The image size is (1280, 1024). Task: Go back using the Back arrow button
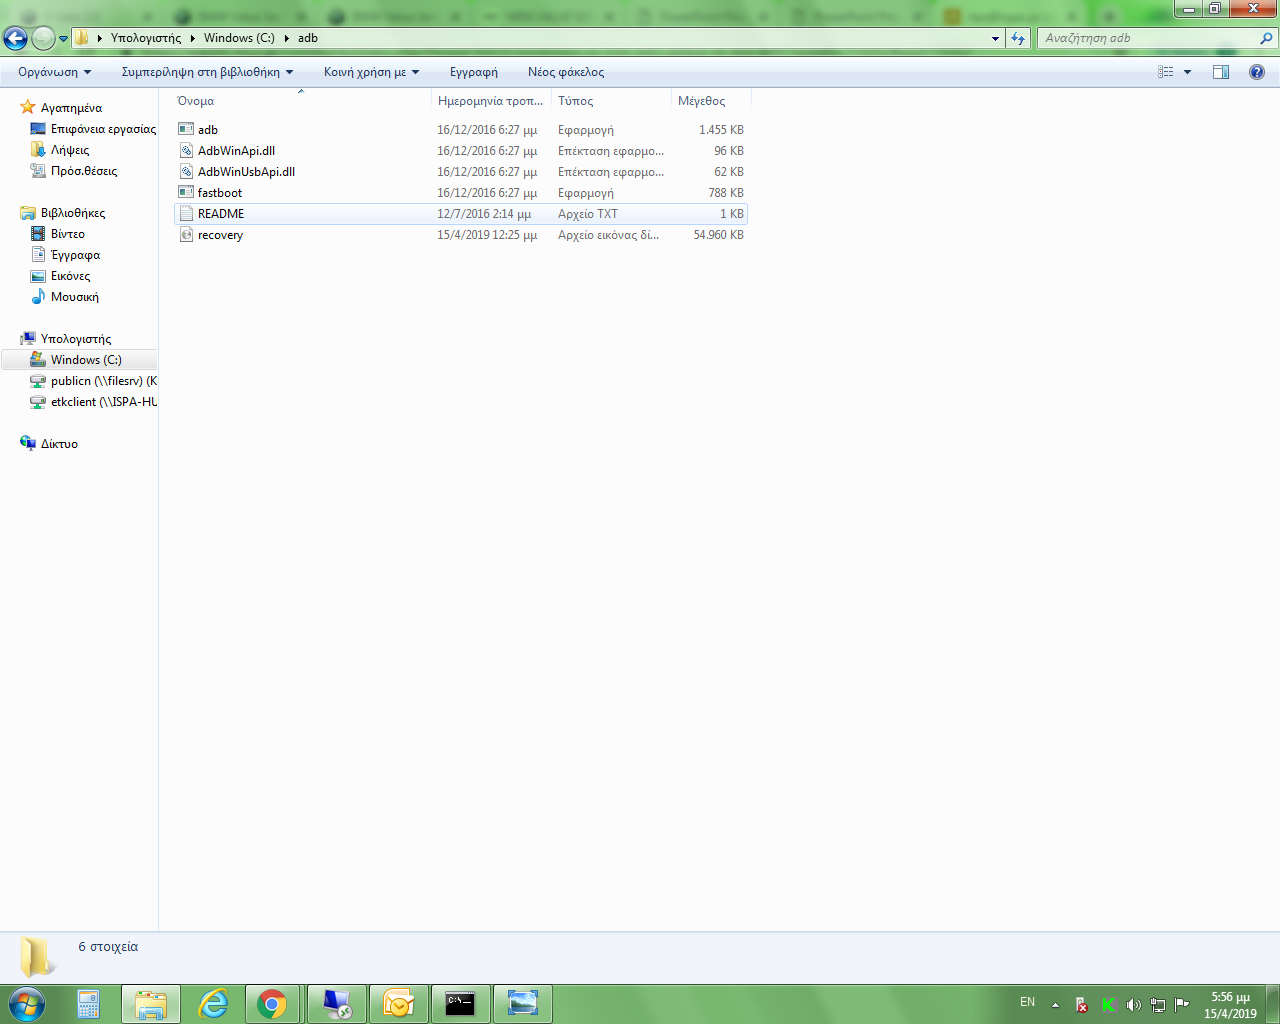pyautogui.click(x=16, y=38)
